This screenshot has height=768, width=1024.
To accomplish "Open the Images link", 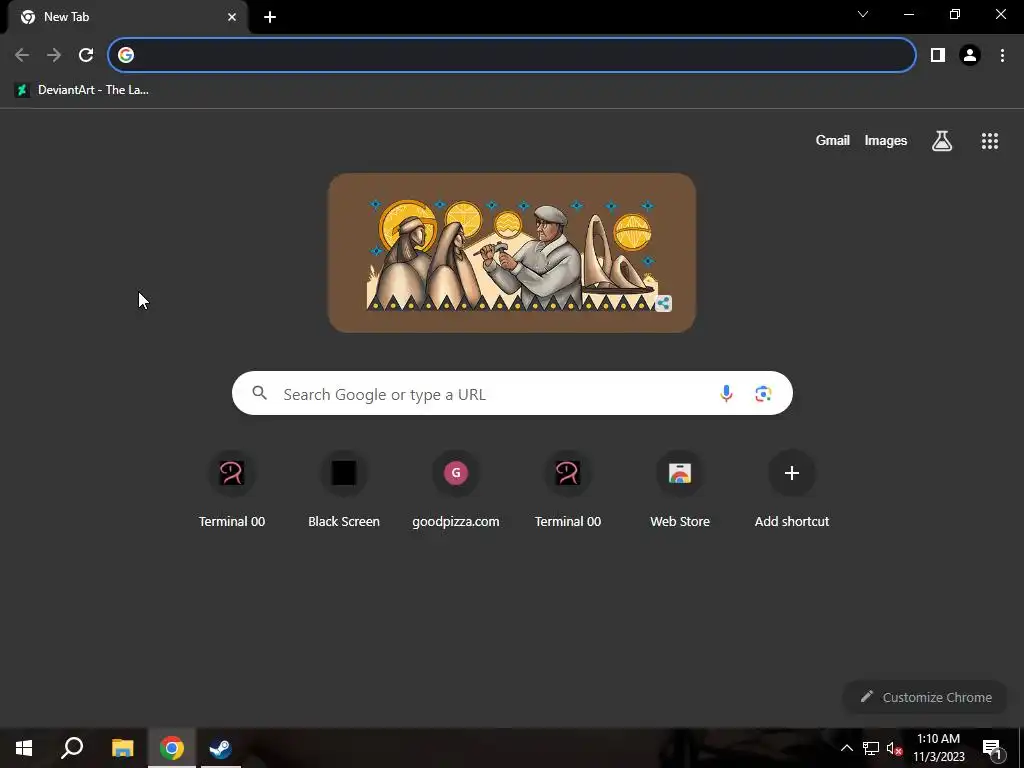I will [x=886, y=140].
